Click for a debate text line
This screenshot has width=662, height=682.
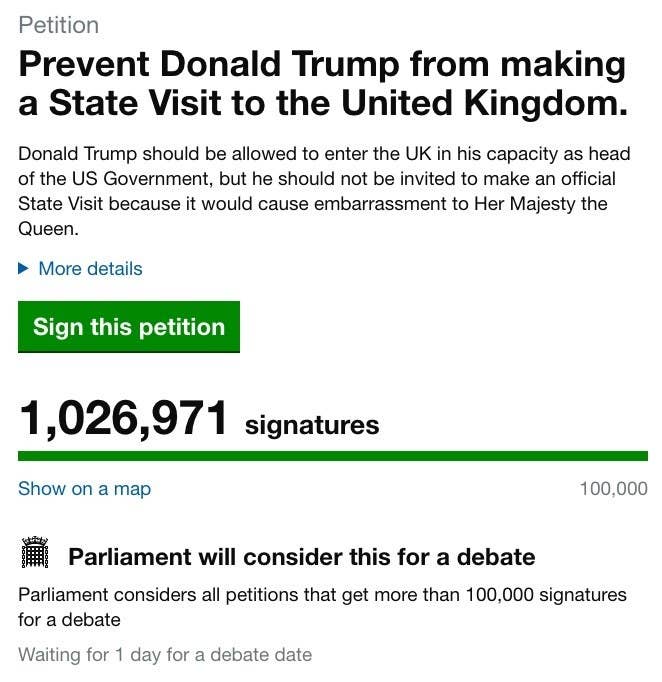69,620
